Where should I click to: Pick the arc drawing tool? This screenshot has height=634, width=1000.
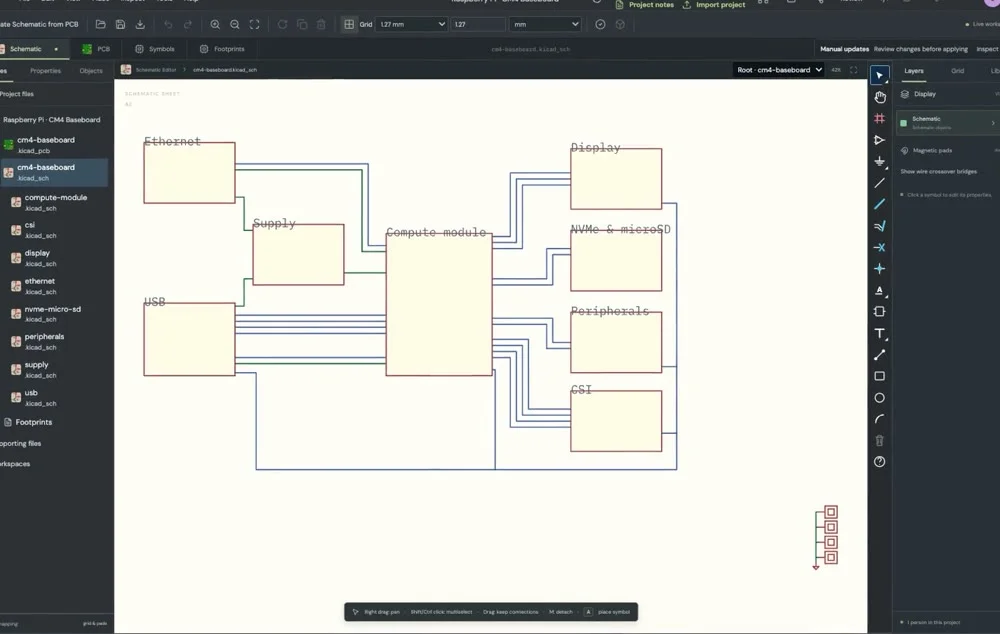point(879,419)
